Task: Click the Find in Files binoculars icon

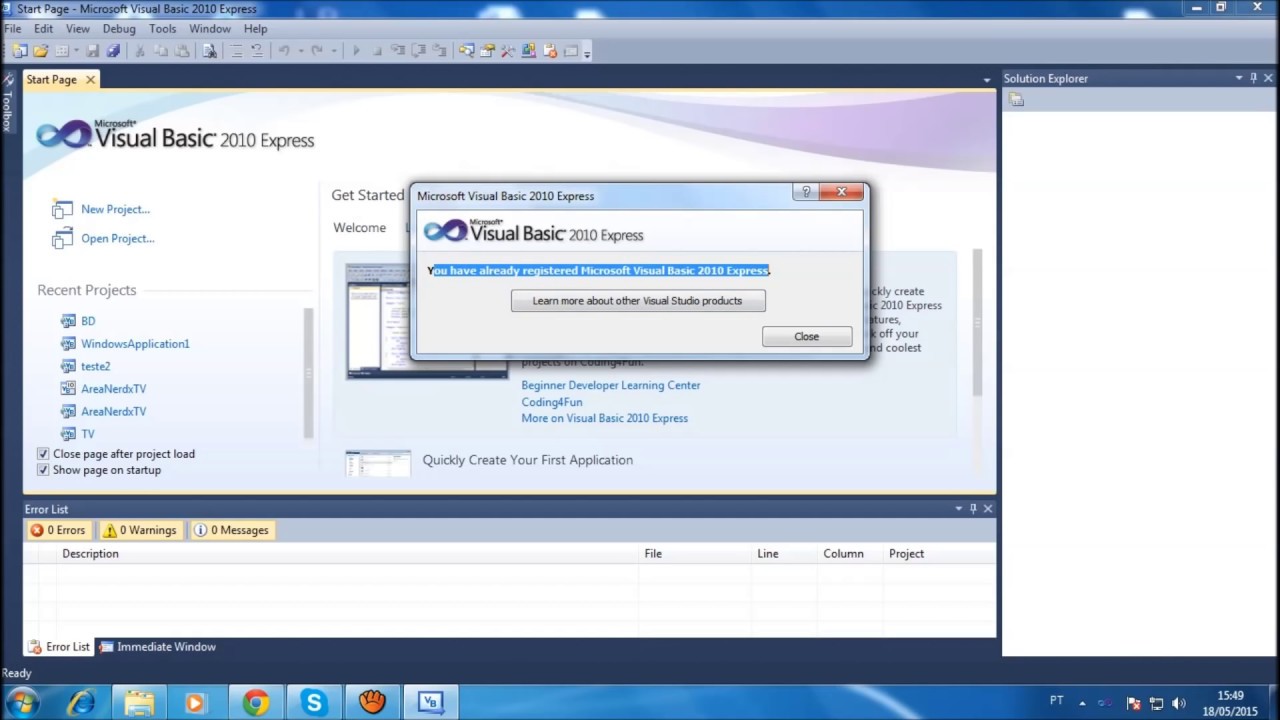Action: coord(210,51)
